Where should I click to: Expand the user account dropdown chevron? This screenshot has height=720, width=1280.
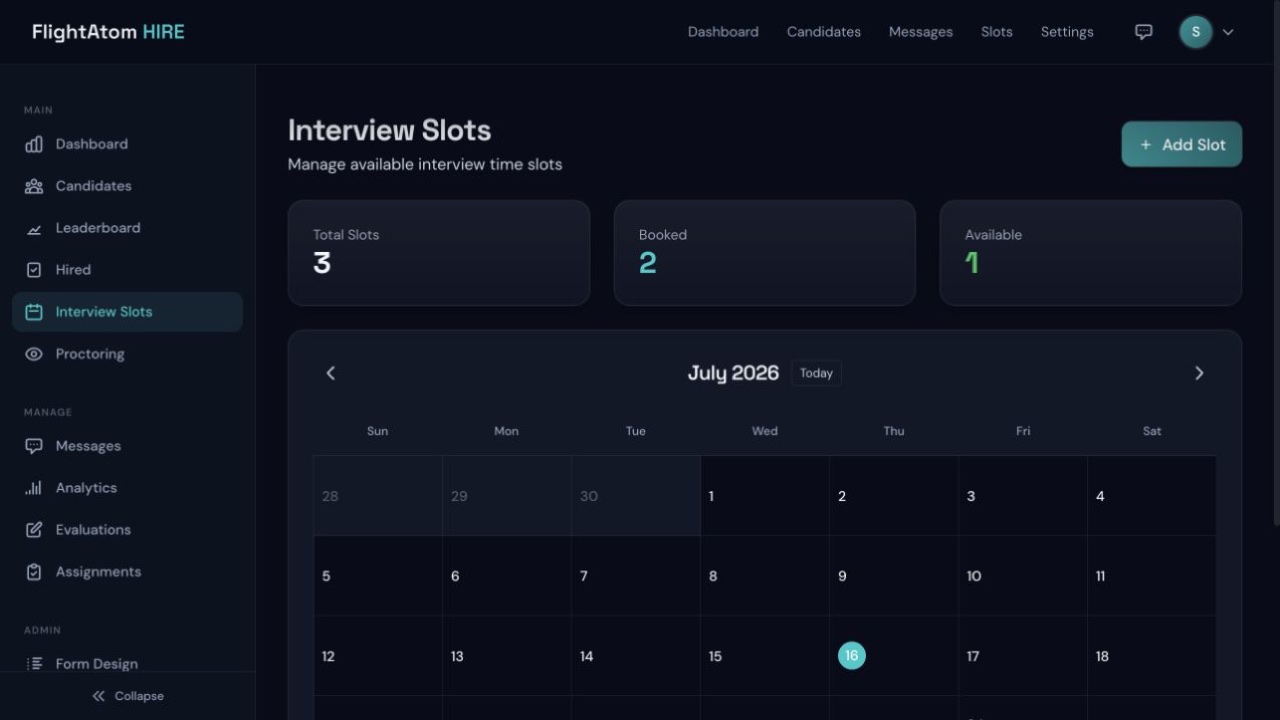pyautogui.click(x=1228, y=32)
